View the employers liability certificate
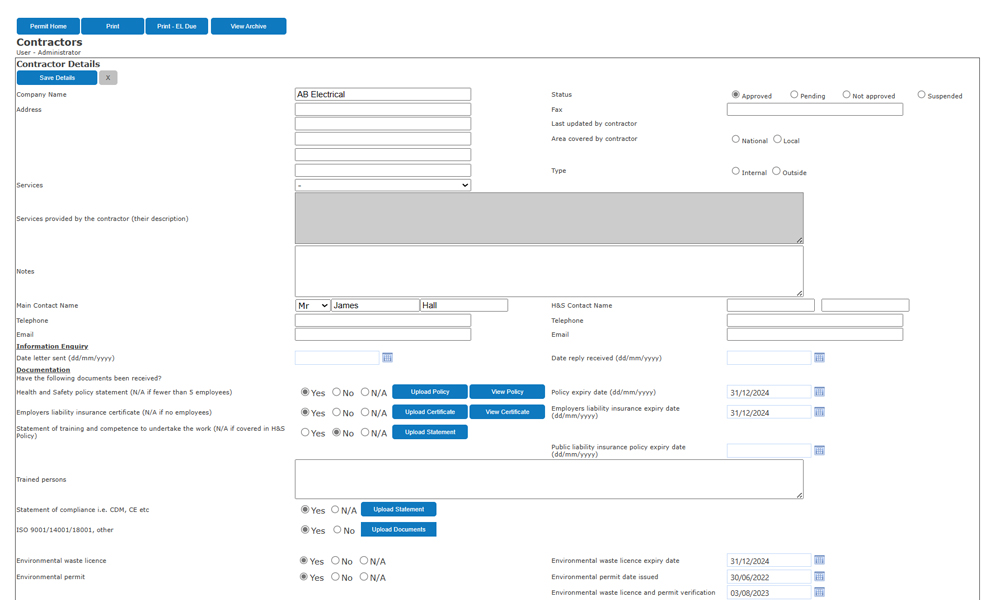The width and height of the screenshot is (1000, 600). point(506,411)
